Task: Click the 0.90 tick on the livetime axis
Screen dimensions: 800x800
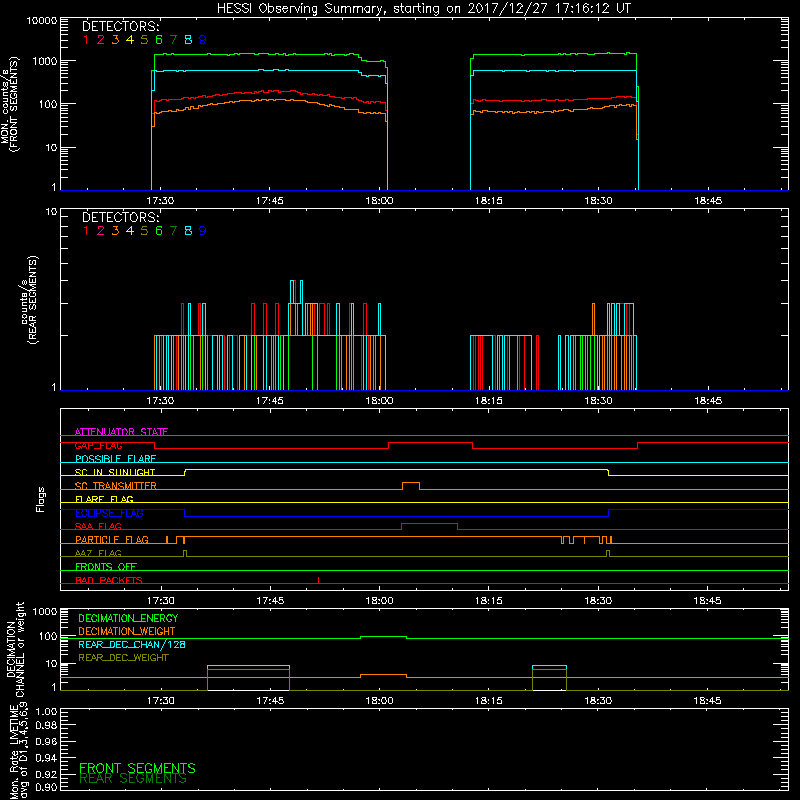Action: point(47,787)
